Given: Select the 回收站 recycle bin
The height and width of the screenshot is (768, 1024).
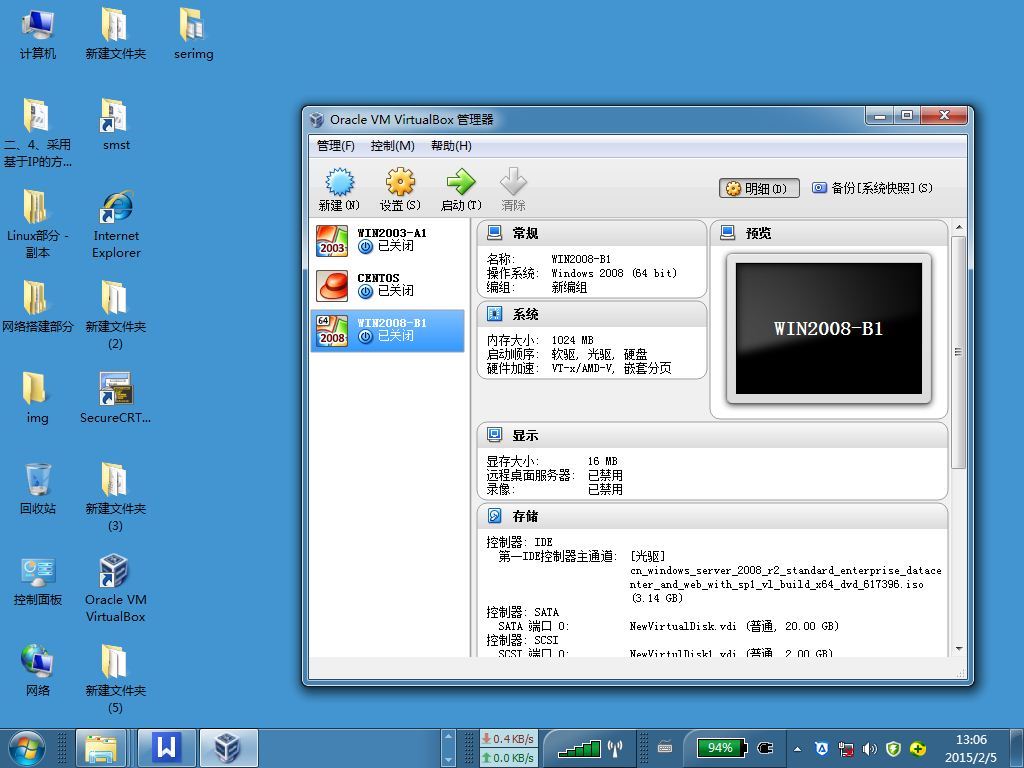Looking at the screenshot, I should (x=37, y=488).
